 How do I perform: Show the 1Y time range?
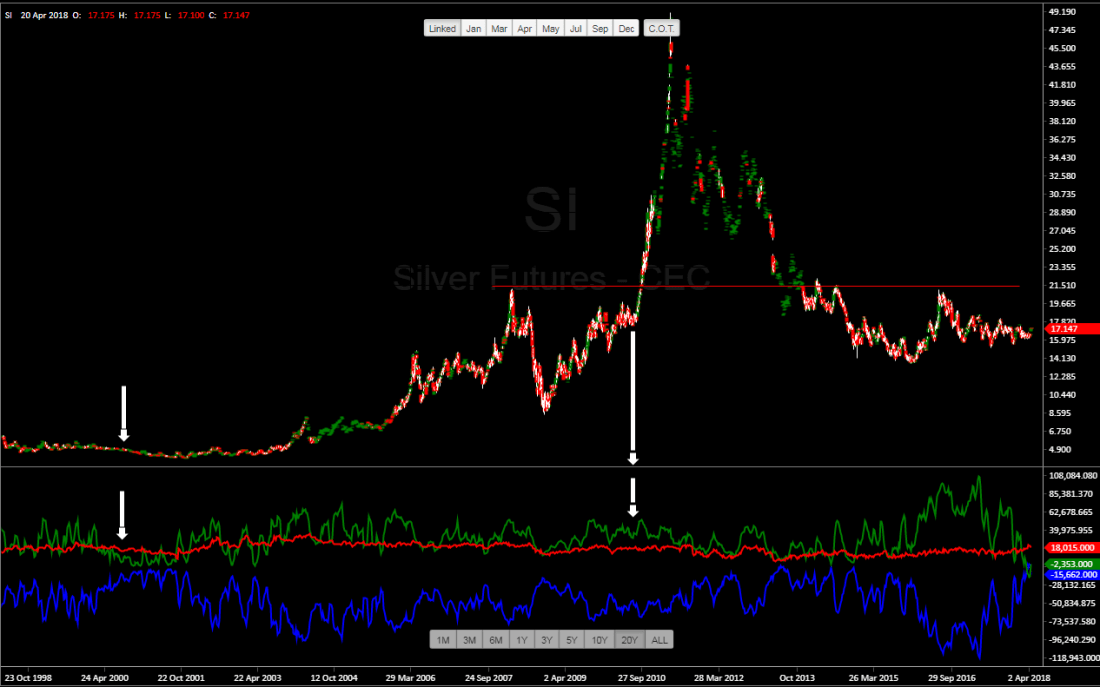point(520,640)
